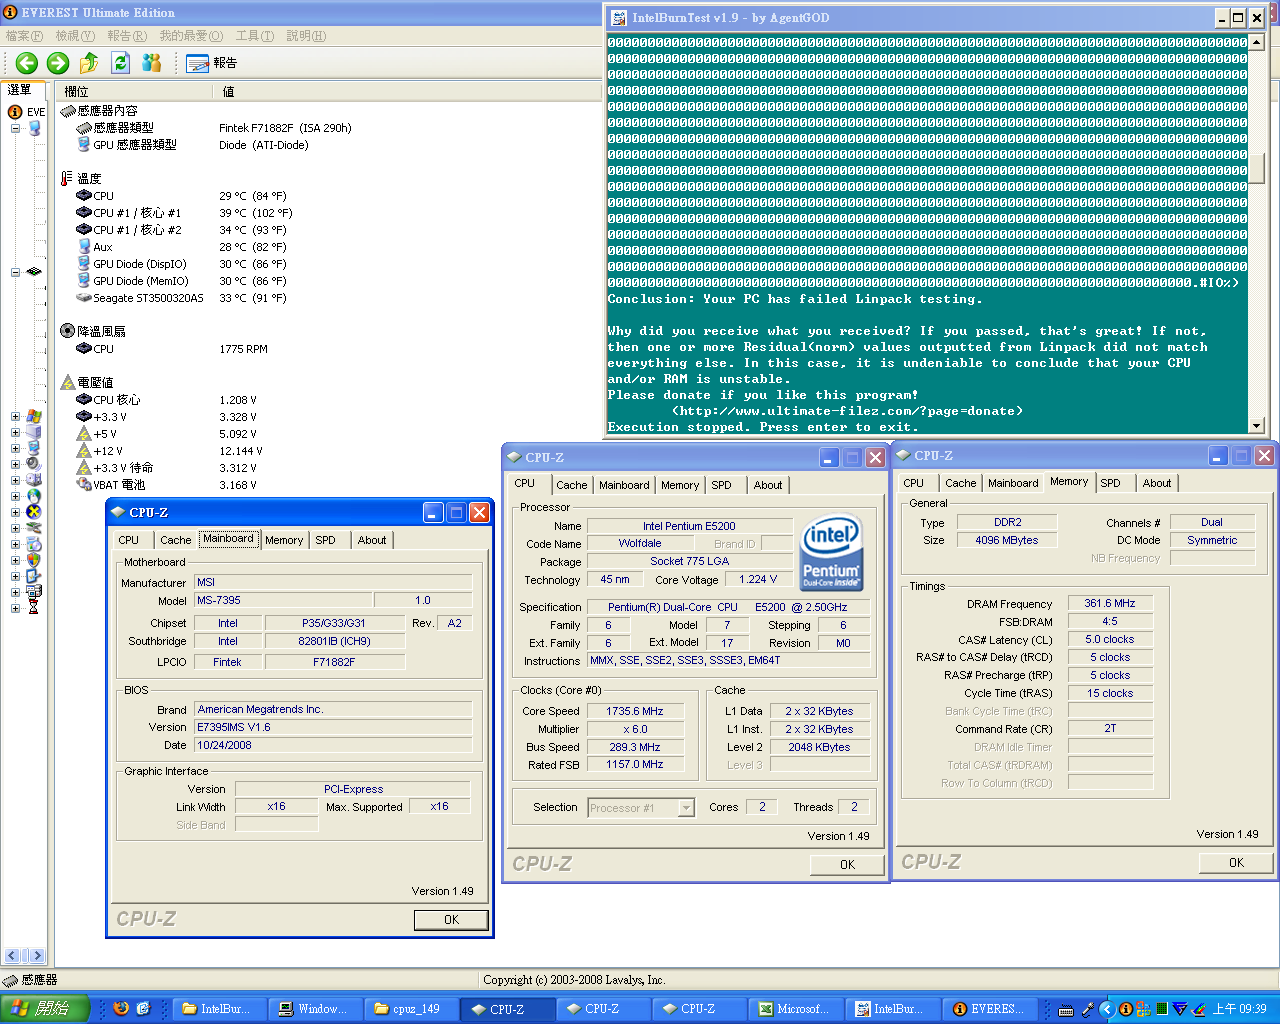Collapse the motherboard node in EVEREST tree
The height and width of the screenshot is (1024, 1280).
coord(15,272)
